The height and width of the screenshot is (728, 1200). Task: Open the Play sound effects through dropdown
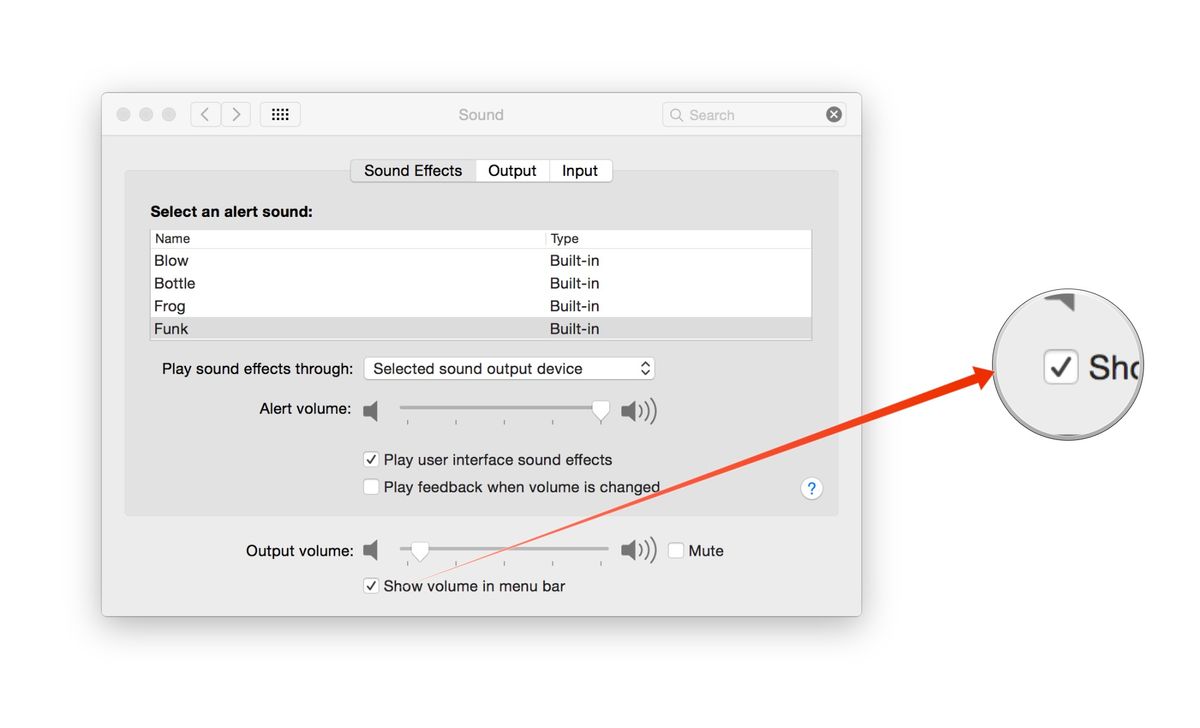pyautogui.click(x=509, y=369)
